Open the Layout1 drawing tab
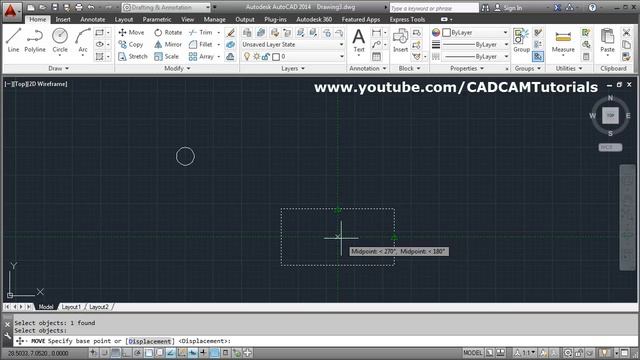 tap(71, 307)
